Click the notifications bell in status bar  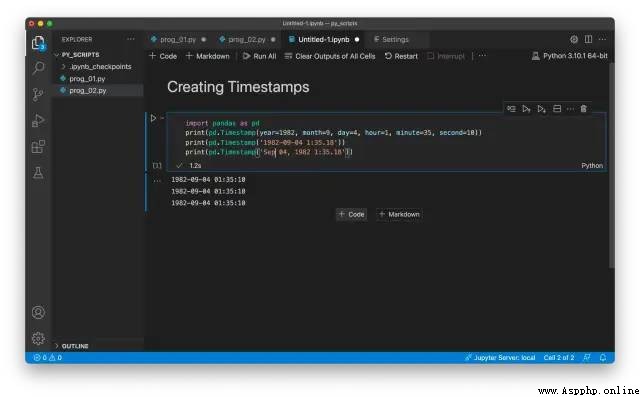coord(603,357)
